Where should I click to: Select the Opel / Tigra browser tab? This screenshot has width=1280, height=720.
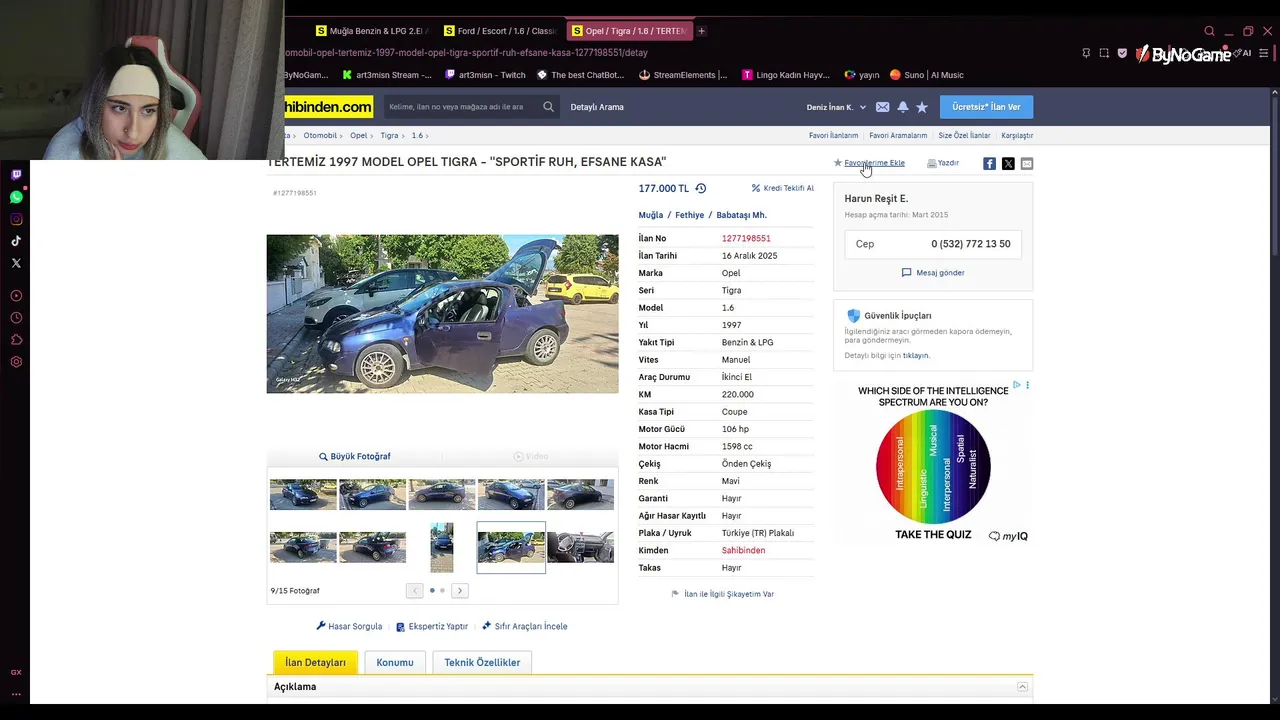(x=628, y=31)
